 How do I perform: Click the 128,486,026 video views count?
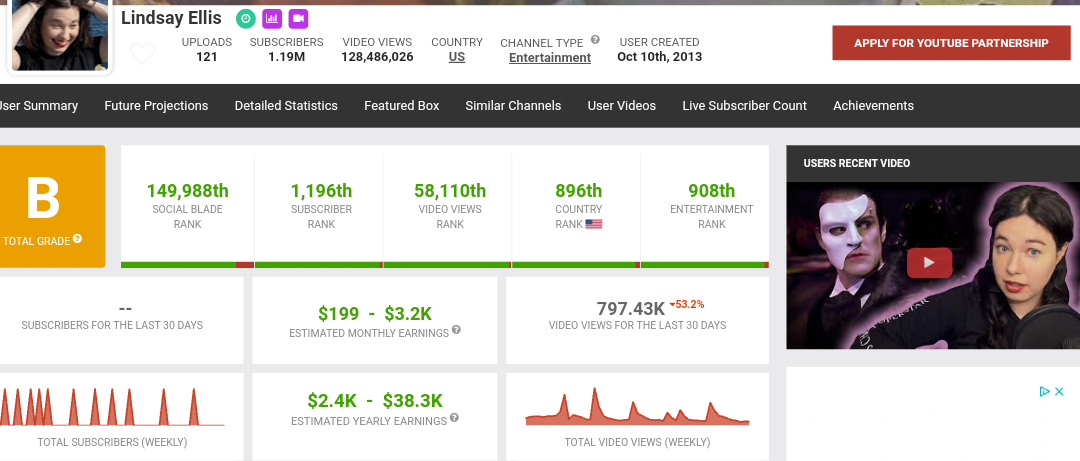tap(377, 57)
